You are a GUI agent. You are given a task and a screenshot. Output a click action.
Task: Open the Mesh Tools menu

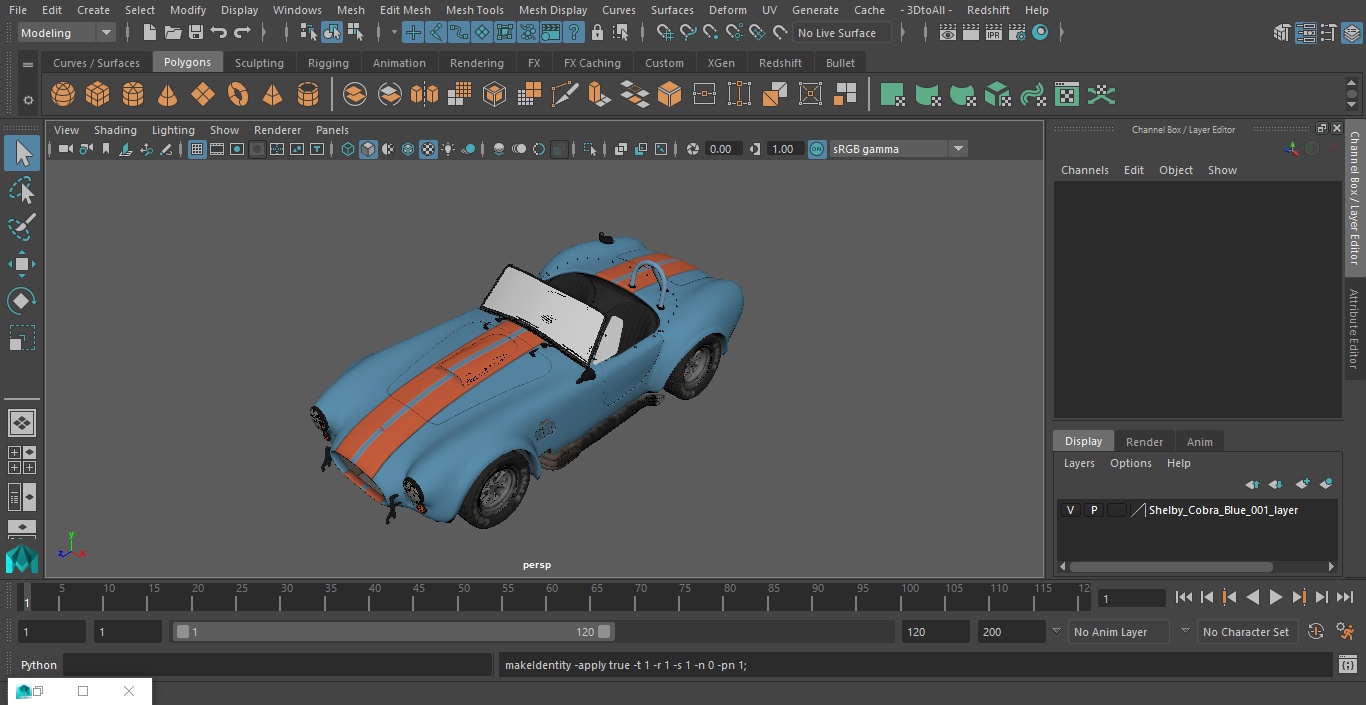(474, 10)
